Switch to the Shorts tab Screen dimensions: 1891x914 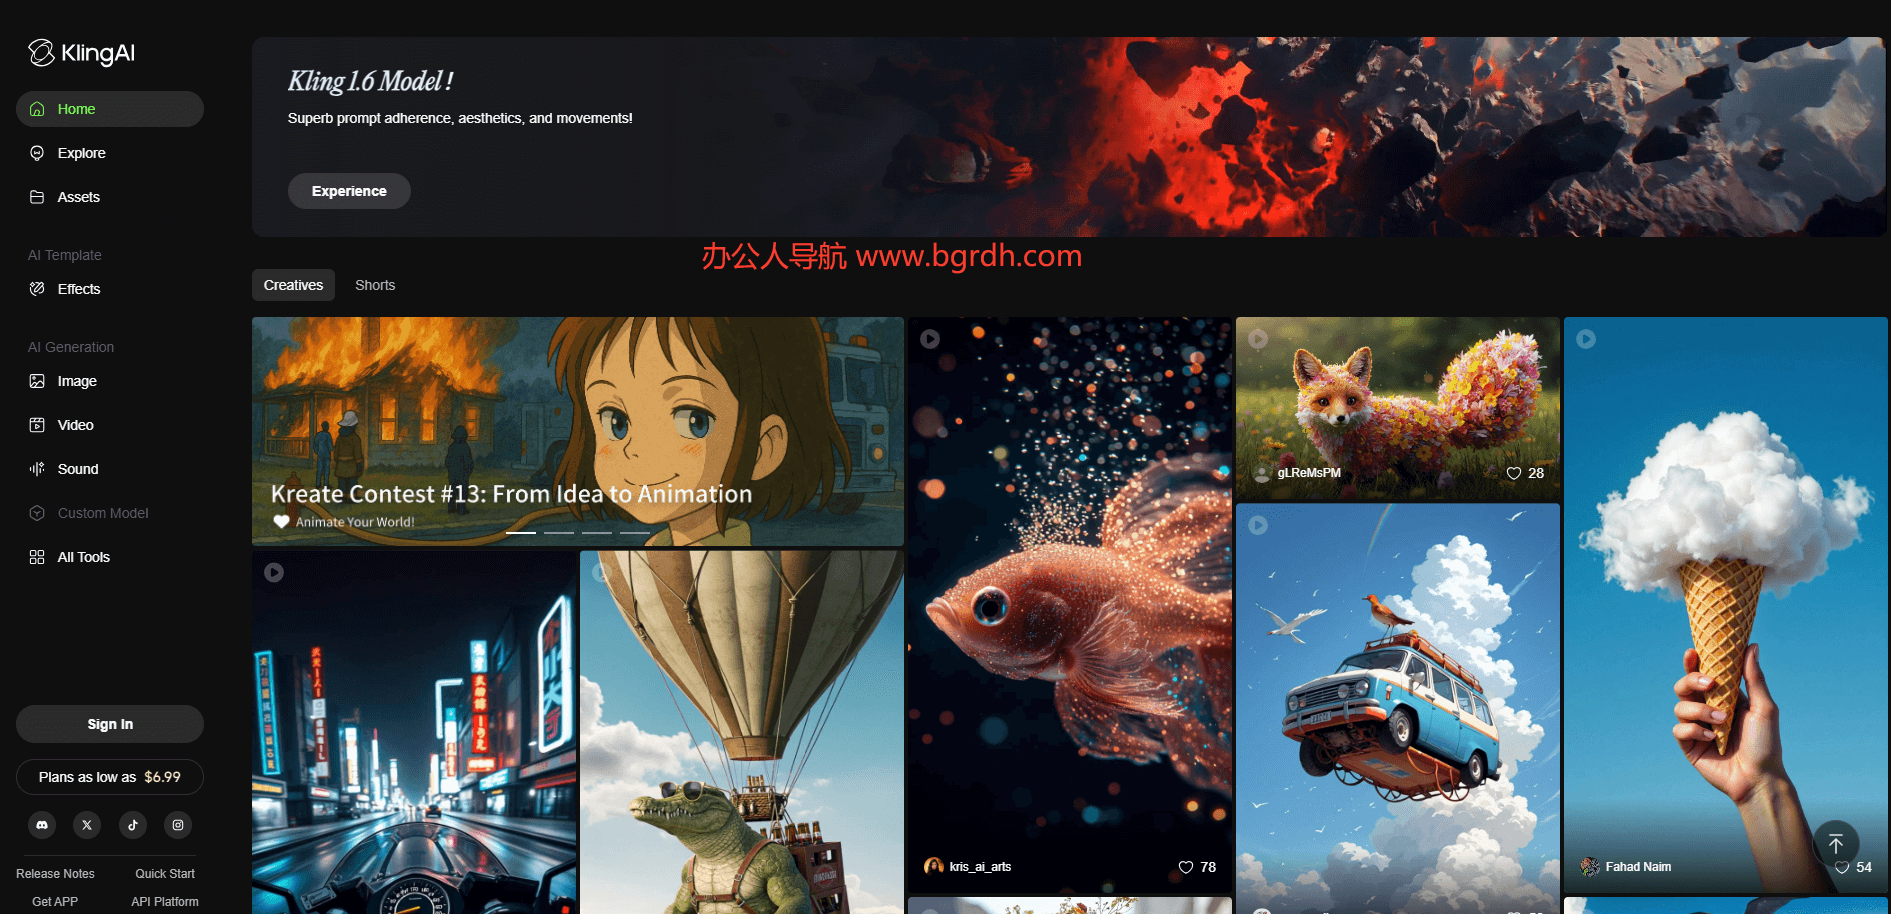tap(375, 285)
